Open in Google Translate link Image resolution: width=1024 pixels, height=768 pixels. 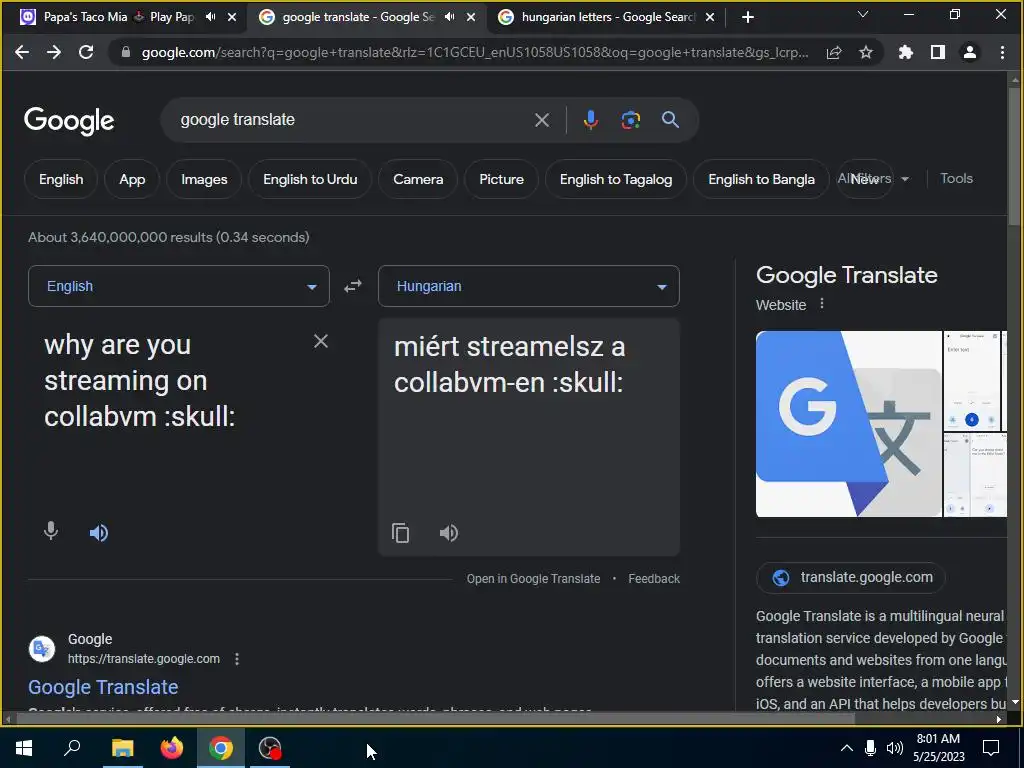click(533, 579)
